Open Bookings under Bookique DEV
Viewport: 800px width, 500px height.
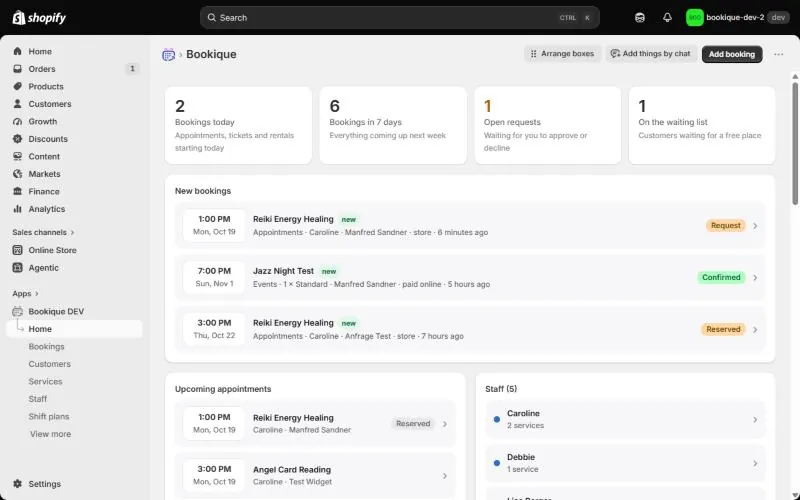[46, 346]
